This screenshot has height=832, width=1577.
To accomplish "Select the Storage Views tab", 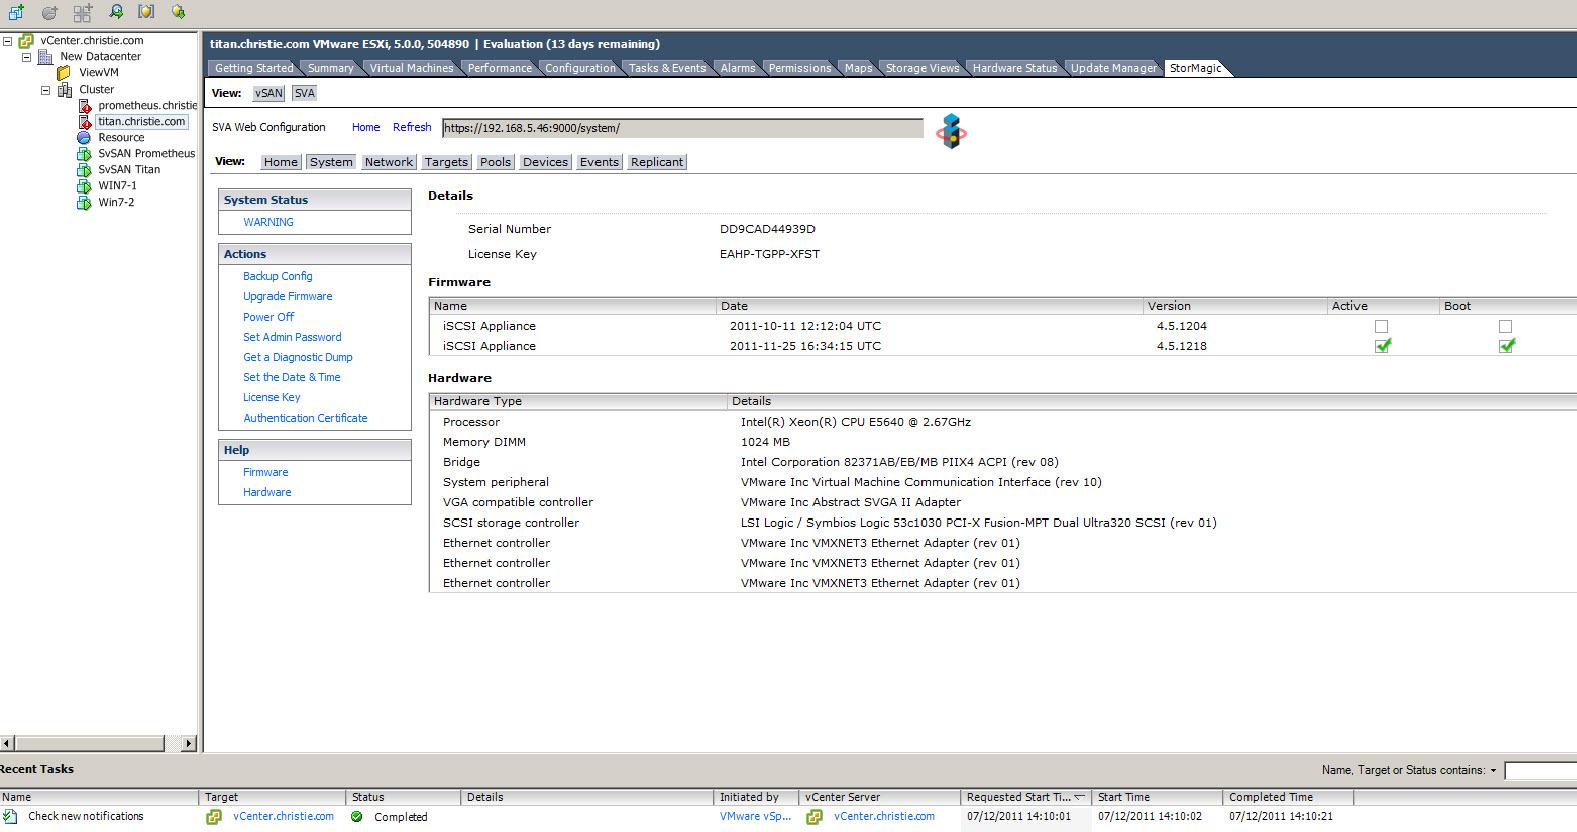I will 922,68.
